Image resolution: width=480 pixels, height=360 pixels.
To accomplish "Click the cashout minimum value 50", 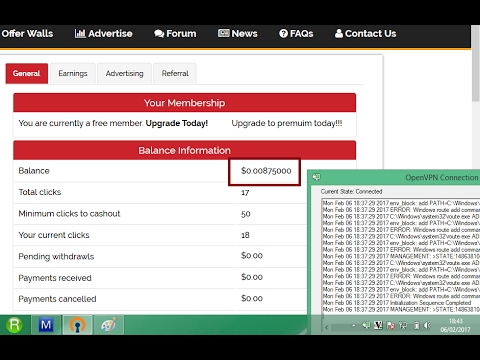I will pos(246,214).
